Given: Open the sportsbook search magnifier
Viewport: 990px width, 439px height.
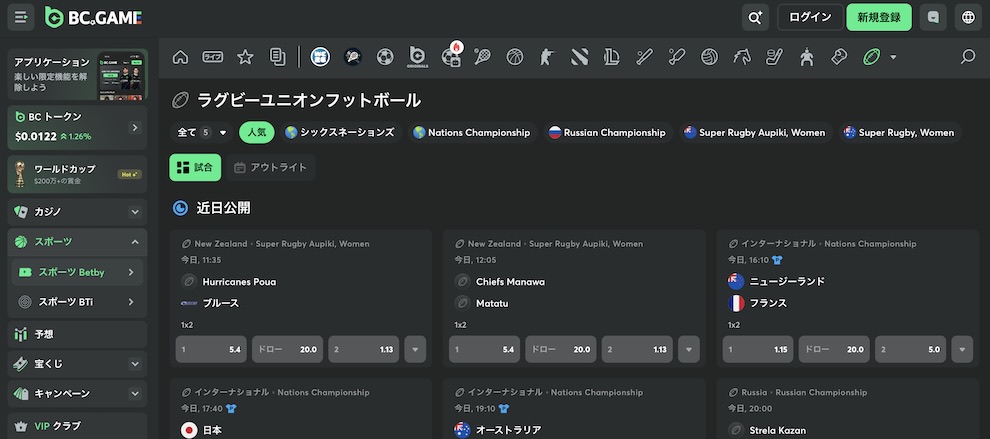Looking at the screenshot, I should click(967, 57).
